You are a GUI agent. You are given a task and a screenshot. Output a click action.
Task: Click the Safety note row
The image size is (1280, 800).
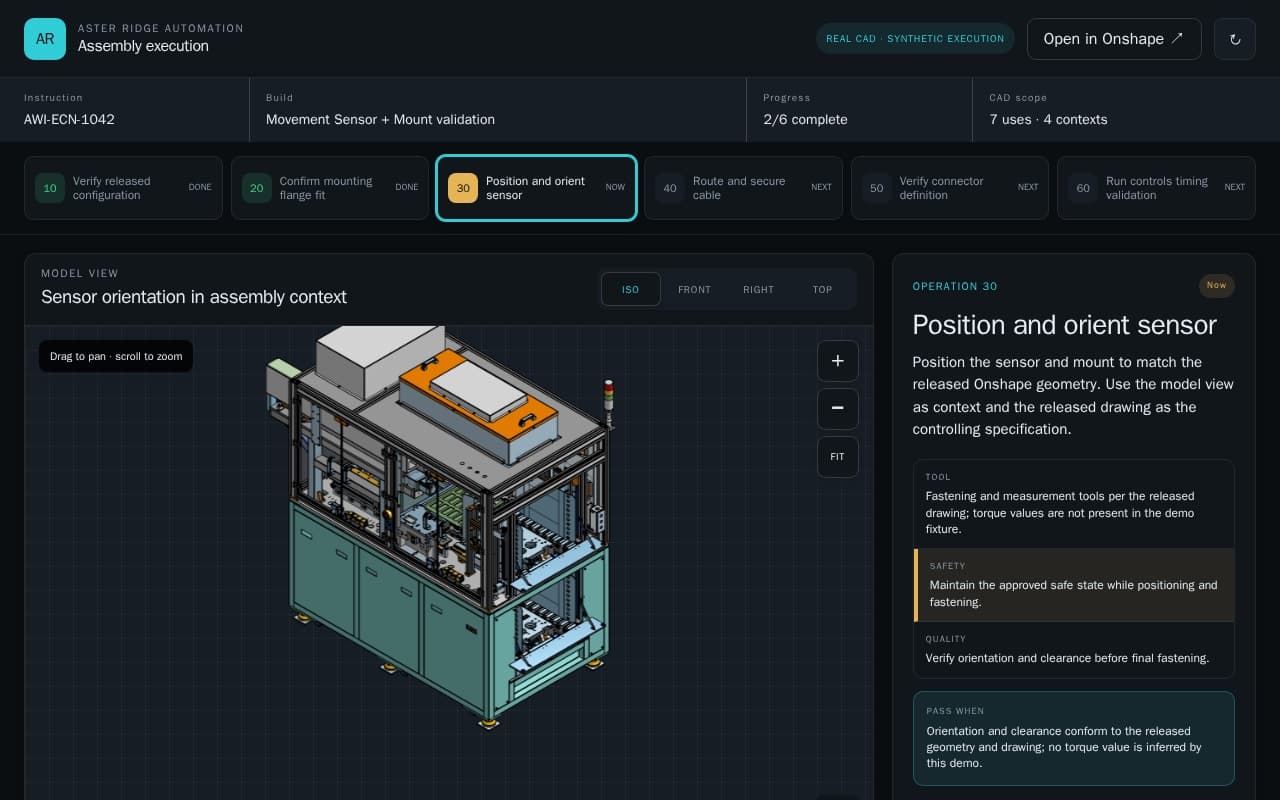(x=1074, y=585)
